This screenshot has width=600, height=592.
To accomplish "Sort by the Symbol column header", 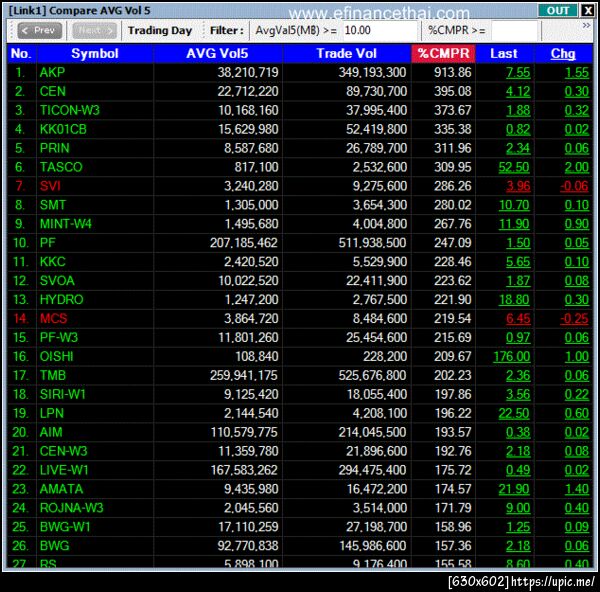I will 95,54.
